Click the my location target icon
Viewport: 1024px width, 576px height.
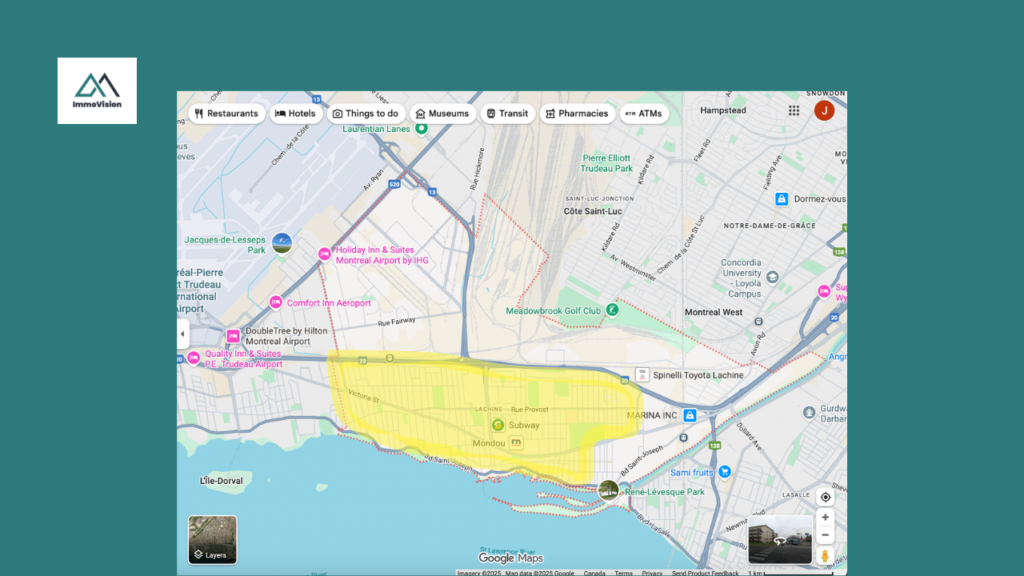pyautogui.click(x=825, y=497)
